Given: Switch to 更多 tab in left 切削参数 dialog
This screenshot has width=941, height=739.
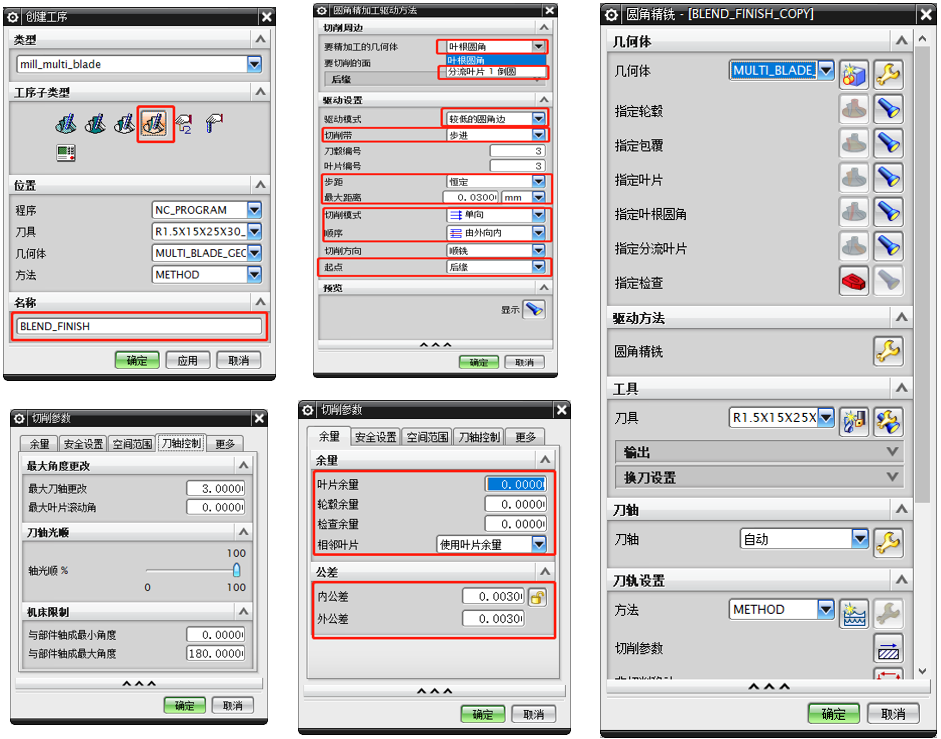Looking at the screenshot, I should 225,444.
